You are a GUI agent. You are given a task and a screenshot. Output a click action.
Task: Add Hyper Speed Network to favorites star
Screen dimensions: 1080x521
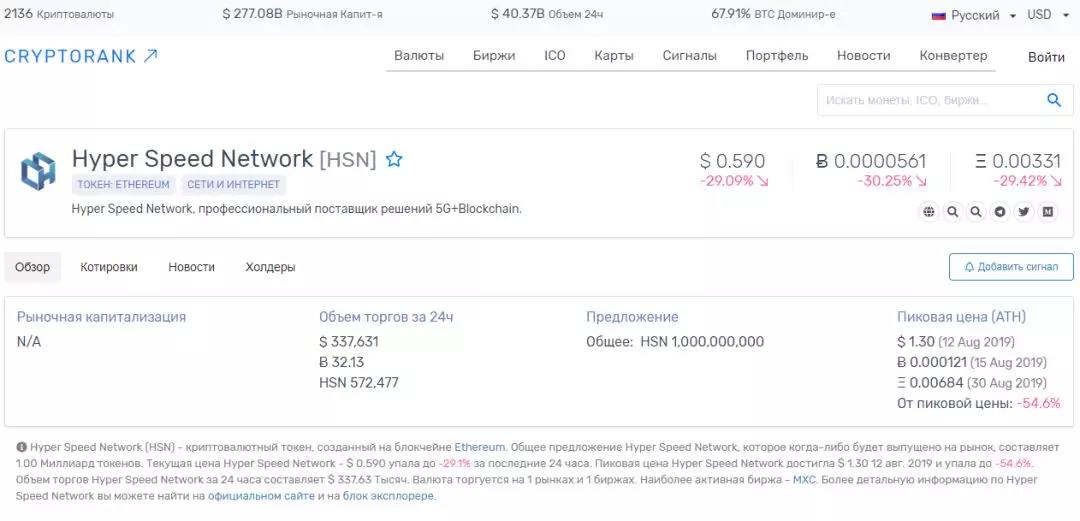click(394, 160)
